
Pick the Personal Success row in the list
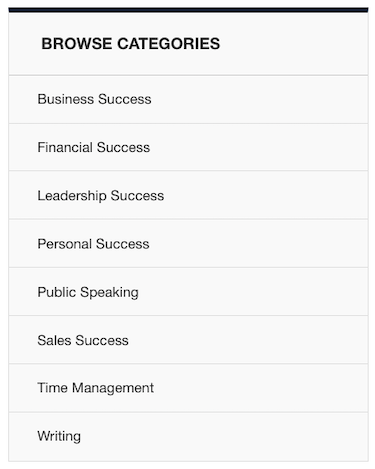[x=188, y=244]
